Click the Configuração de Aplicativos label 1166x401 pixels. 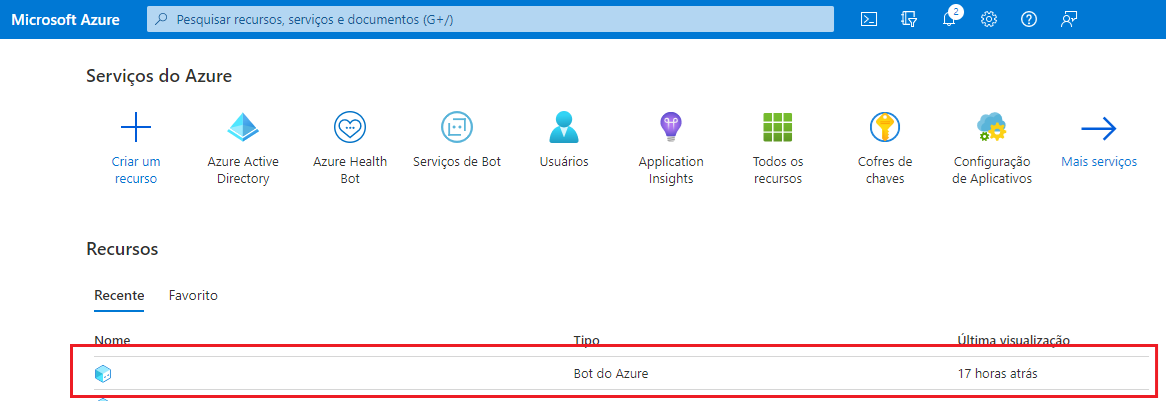tap(992, 170)
